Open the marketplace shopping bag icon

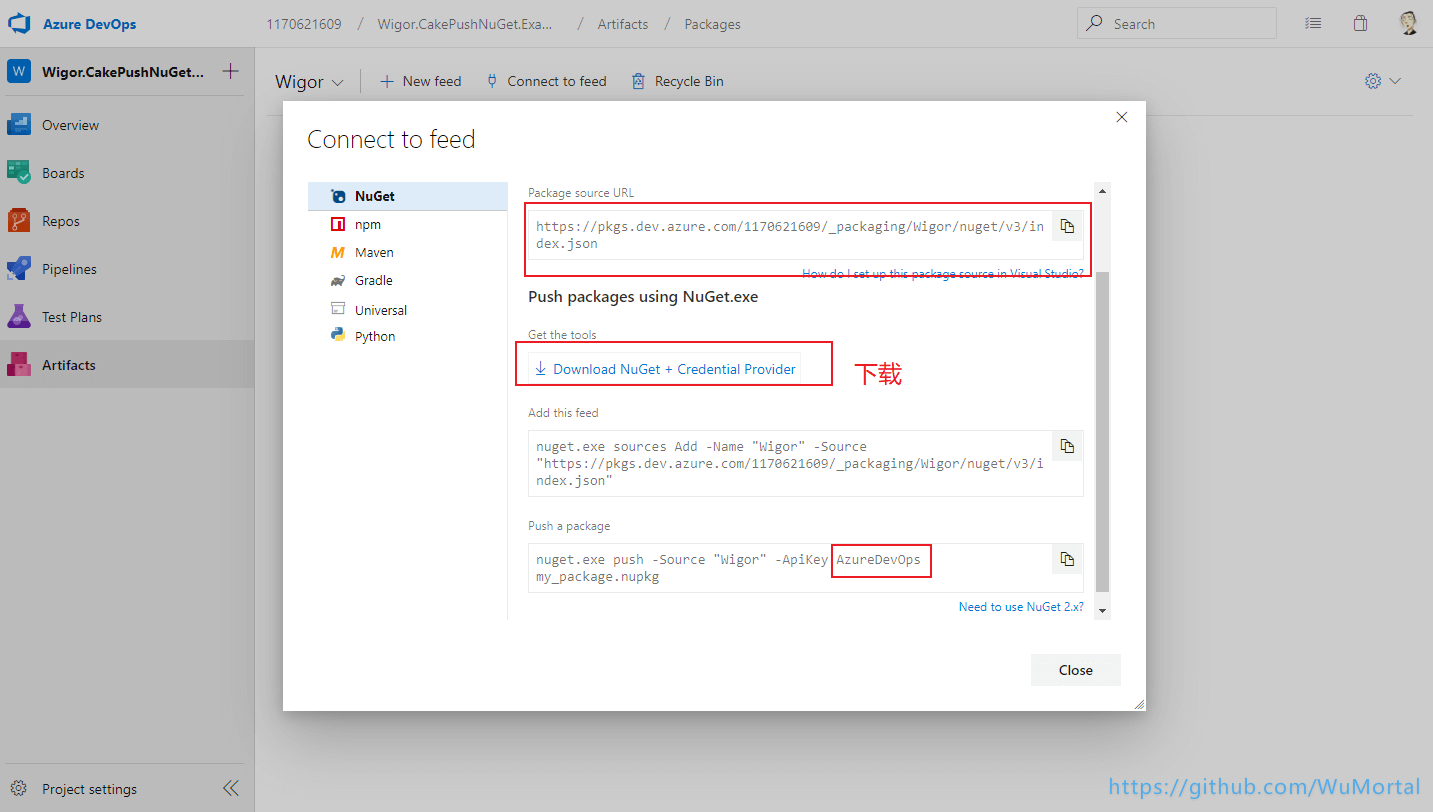pos(1360,23)
